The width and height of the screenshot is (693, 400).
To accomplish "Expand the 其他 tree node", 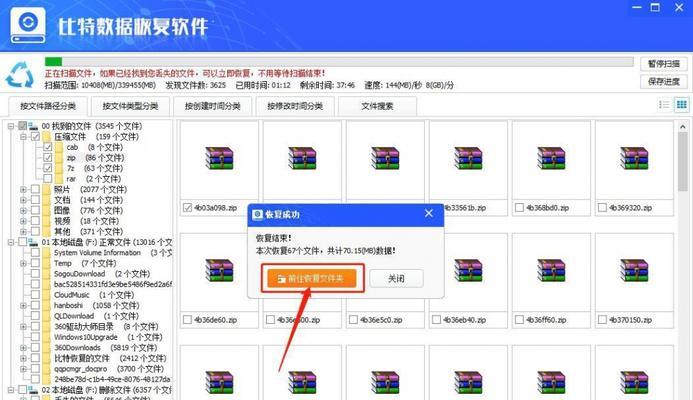I will point(23,231).
